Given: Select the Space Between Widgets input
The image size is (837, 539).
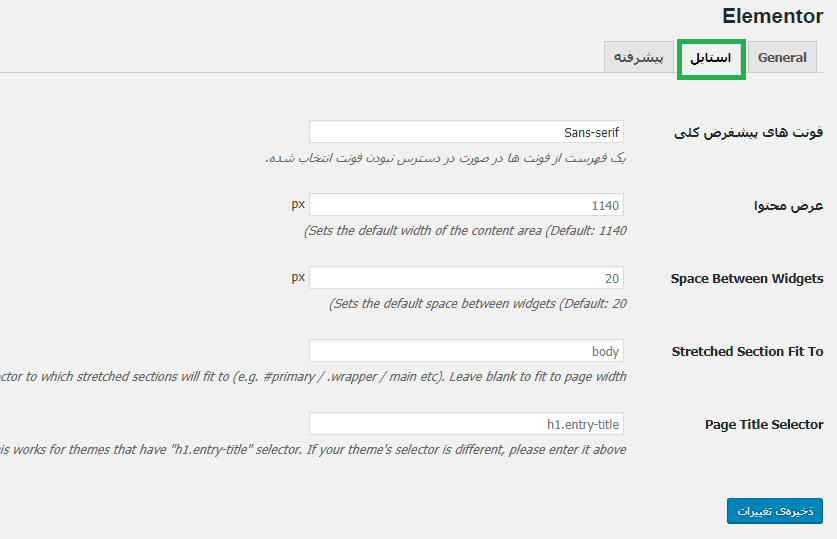Looking at the screenshot, I should tap(466, 278).
